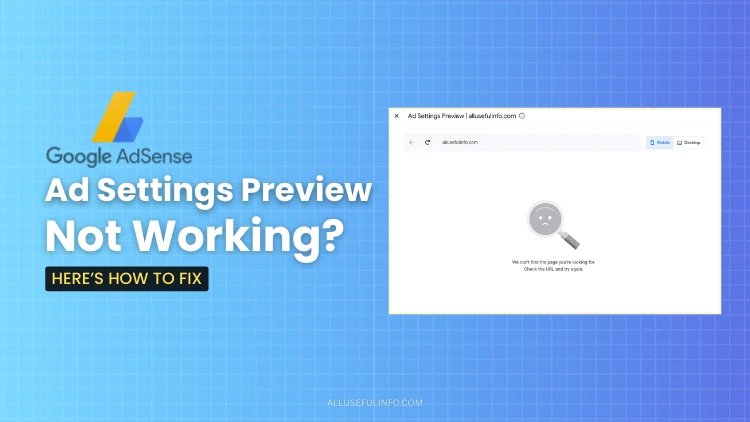Click the "Ad Settings Preview | allusefulinfo.com" title
This screenshot has width=750, height=422.
click(462, 116)
